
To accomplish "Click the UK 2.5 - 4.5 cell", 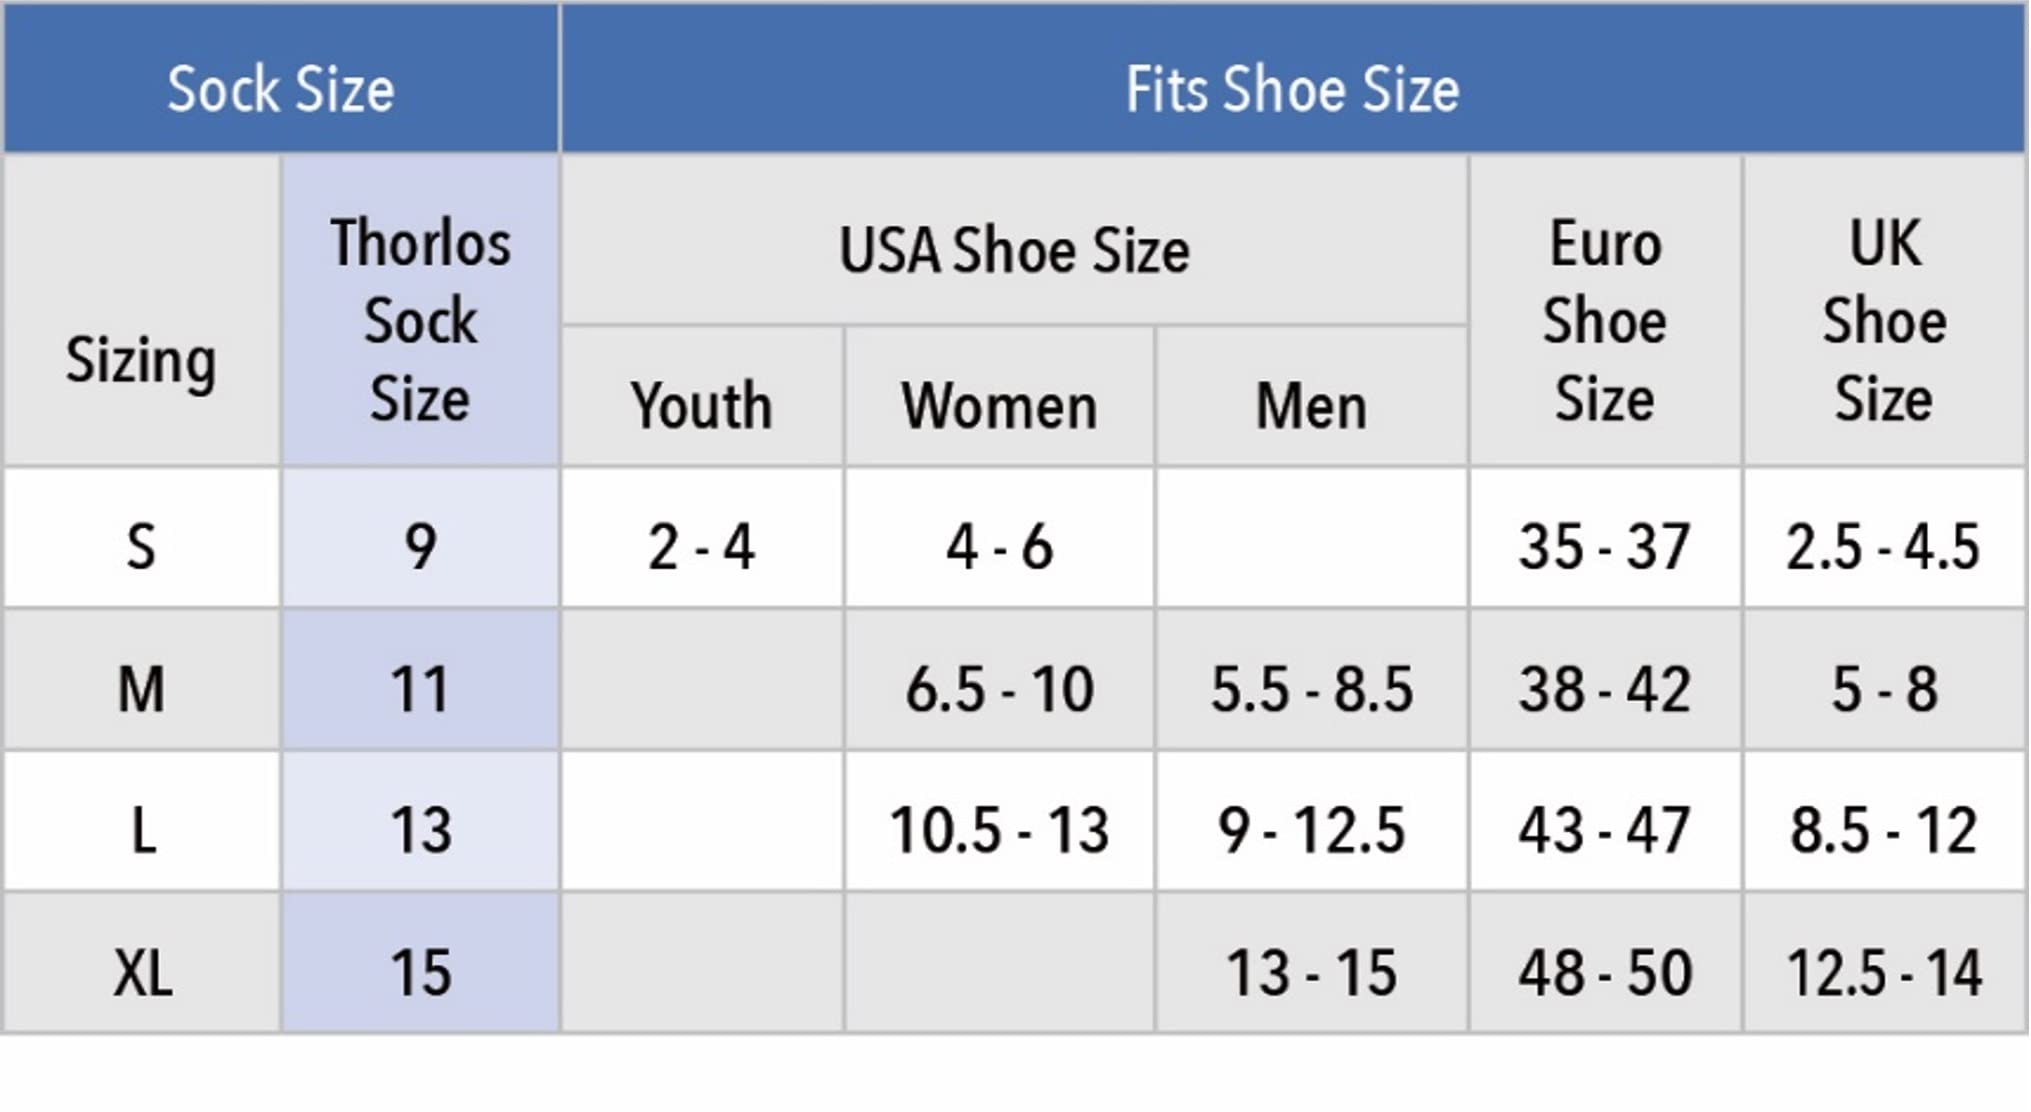I will tap(1884, 547).
